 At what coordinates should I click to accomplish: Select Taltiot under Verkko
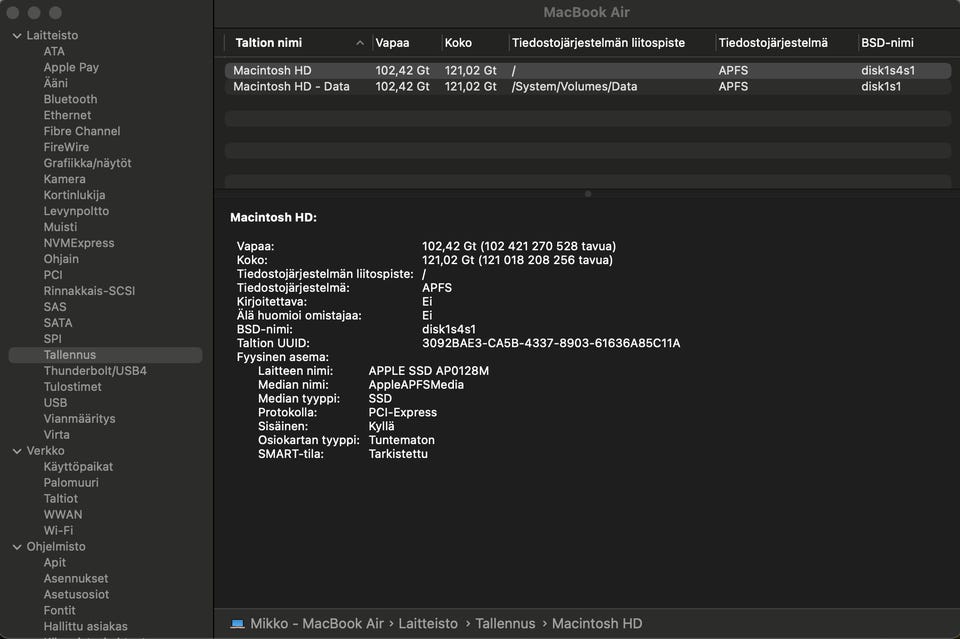click(60, 498)
